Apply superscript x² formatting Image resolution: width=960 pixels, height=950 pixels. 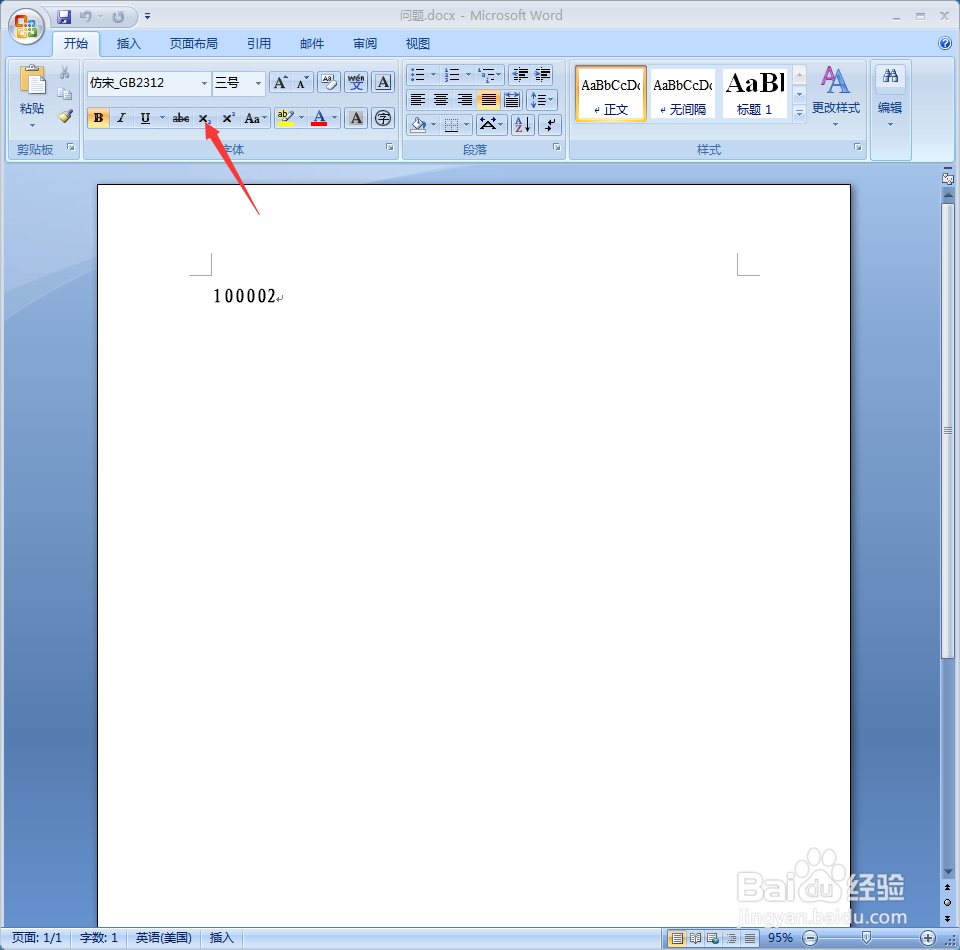point(228,118)
